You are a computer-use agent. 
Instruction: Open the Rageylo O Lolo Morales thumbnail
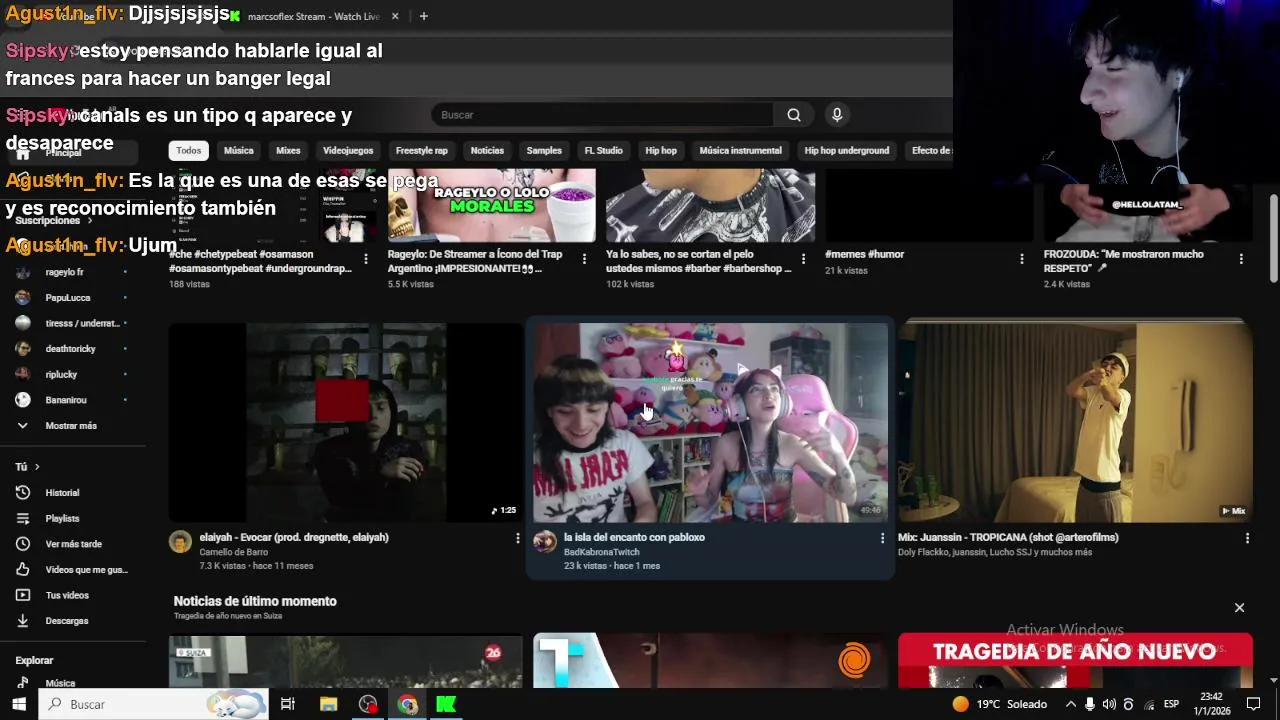(491, 205)
